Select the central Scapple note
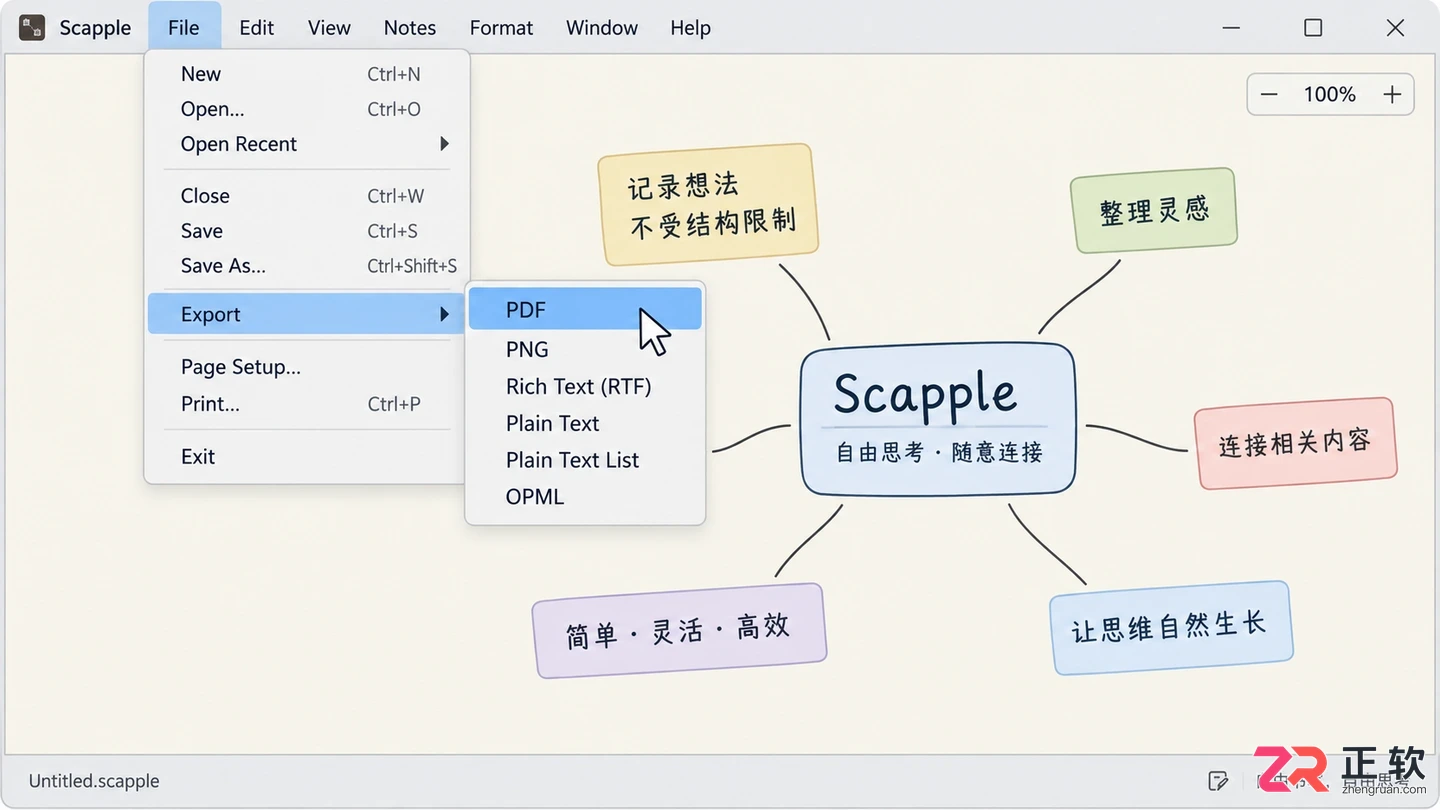The image size is (1440, 810). (938, 419)
